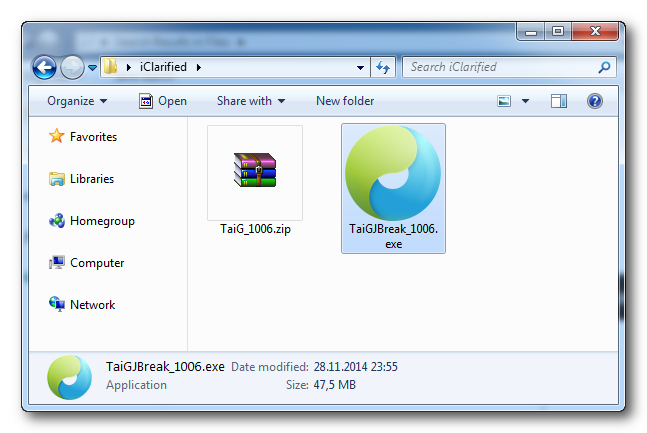
Task: Toggle the preview pane
Action: 559,101
